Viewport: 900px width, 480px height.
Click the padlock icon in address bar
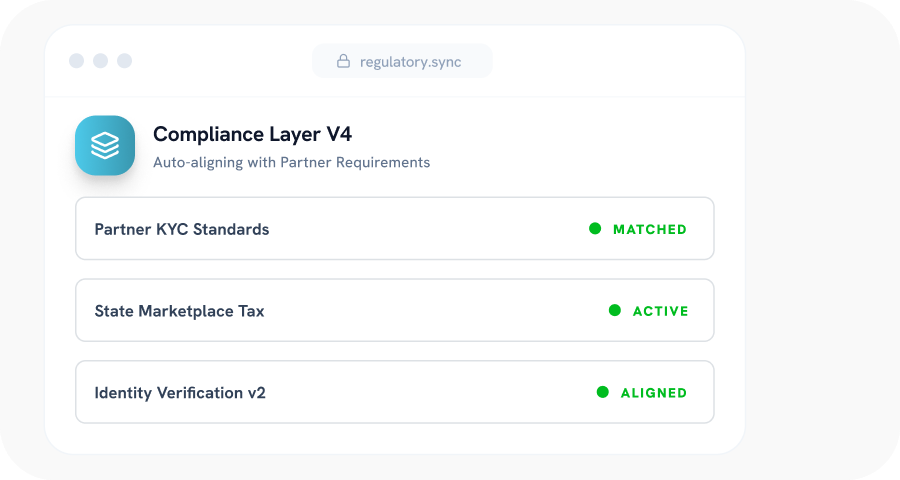click(x=343, y=61)
